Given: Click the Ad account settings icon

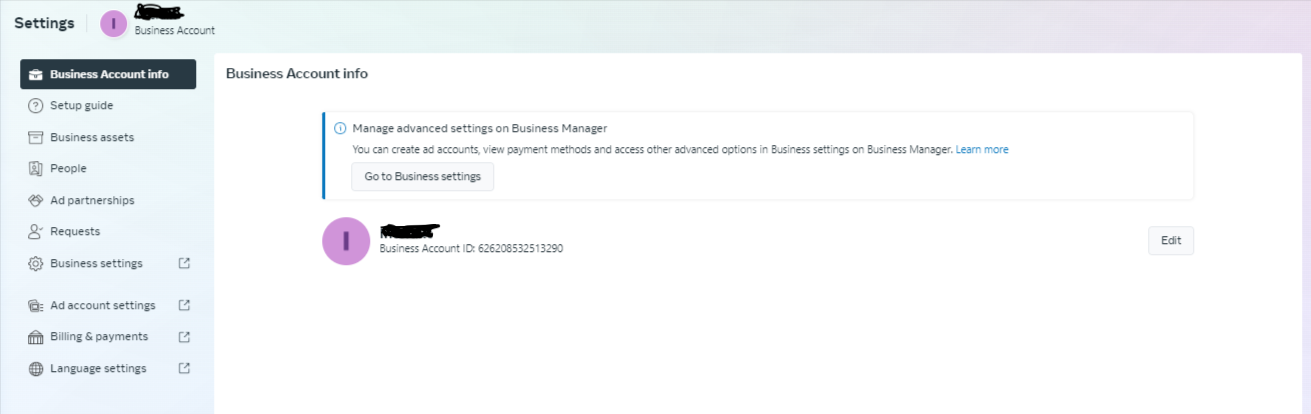Looking at the screenshot, I should [36, 306].
